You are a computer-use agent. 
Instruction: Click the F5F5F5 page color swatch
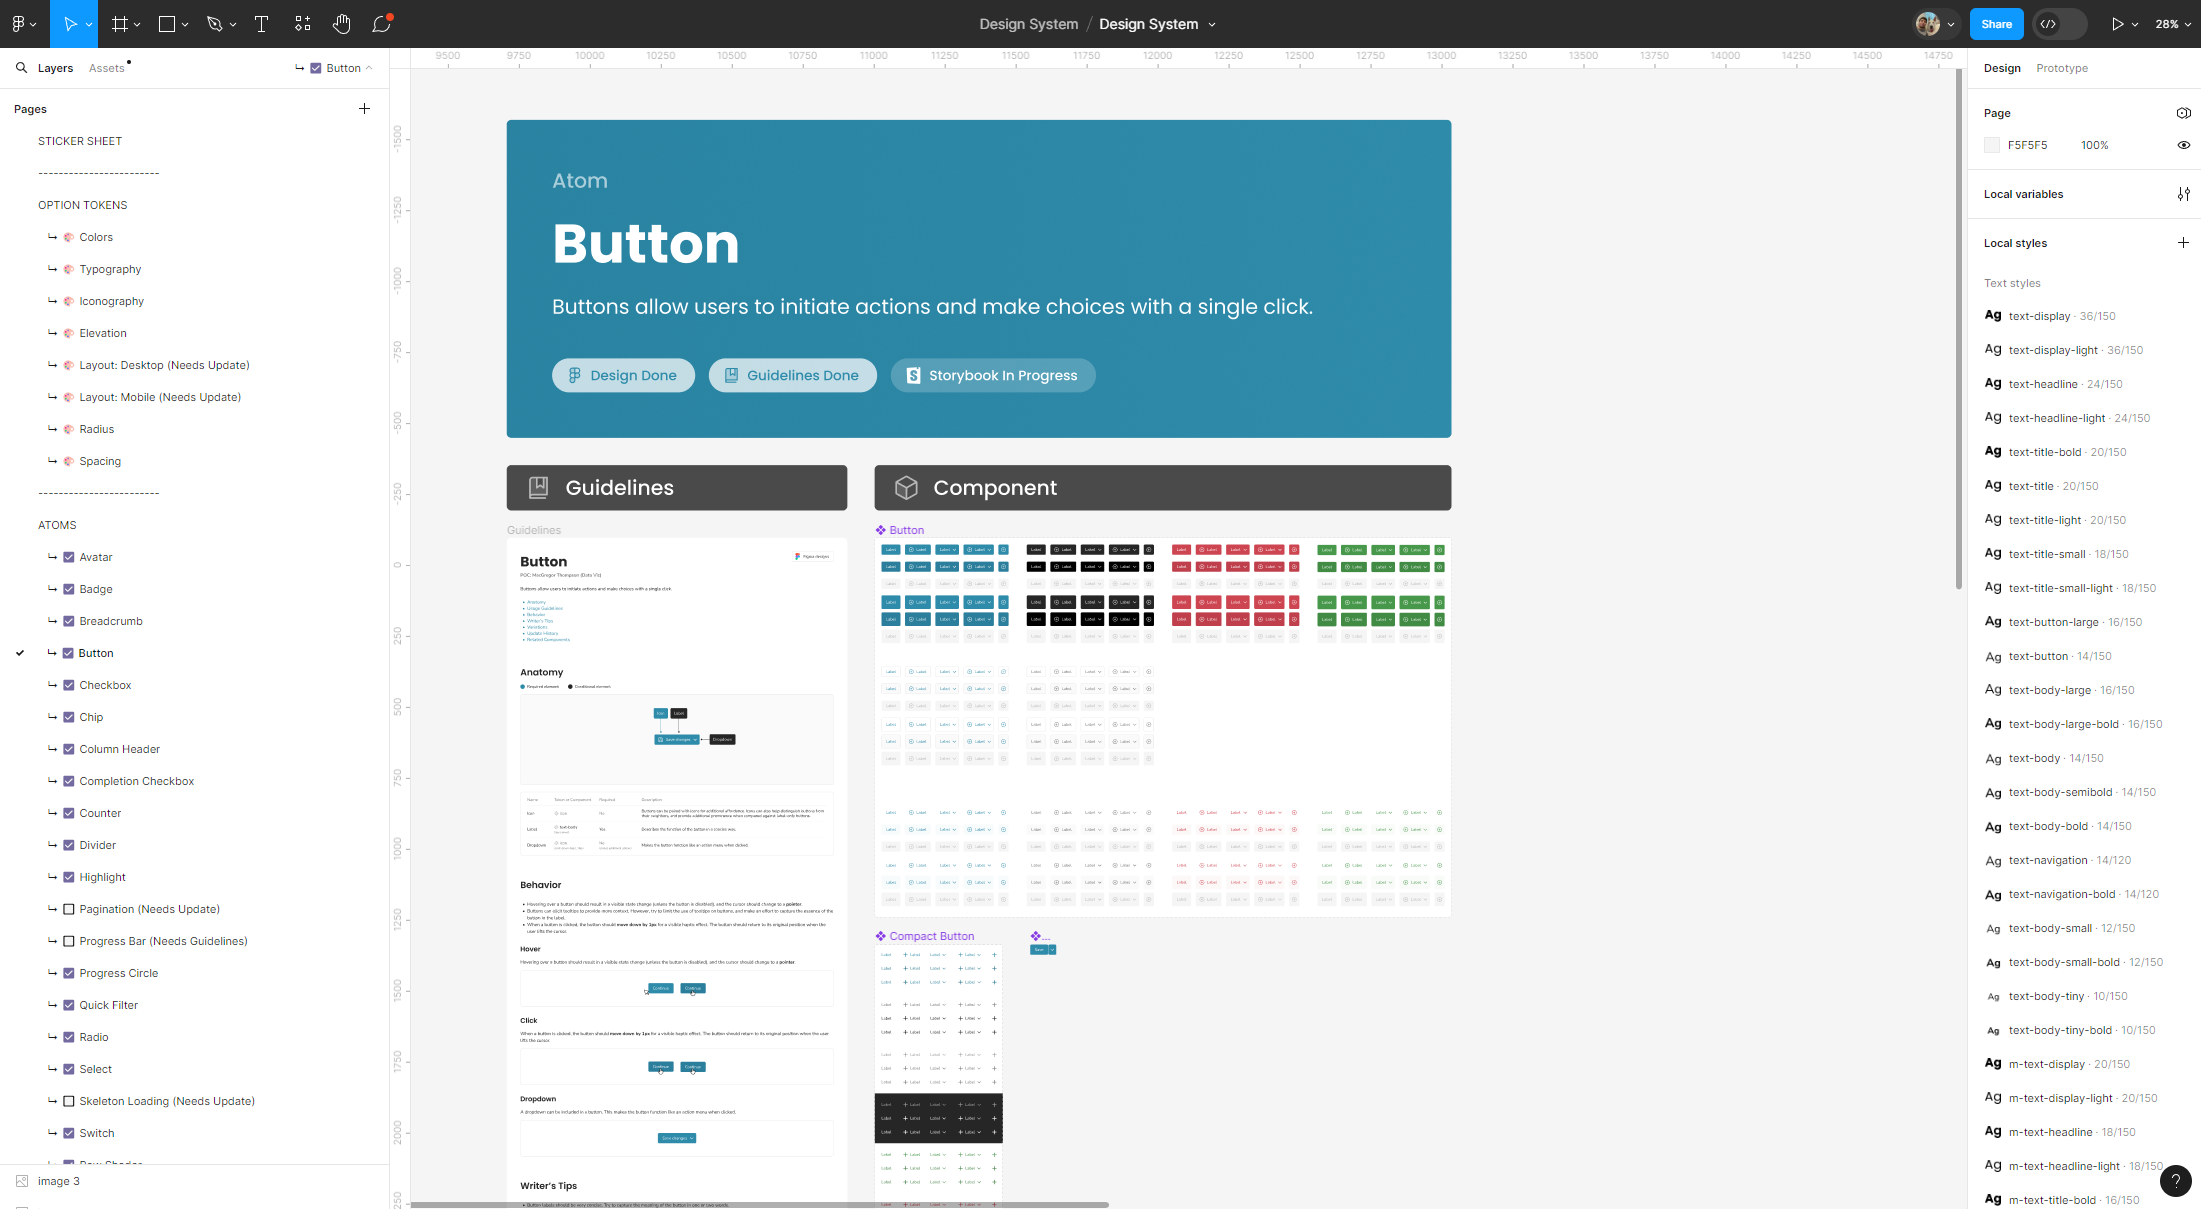1992,145
